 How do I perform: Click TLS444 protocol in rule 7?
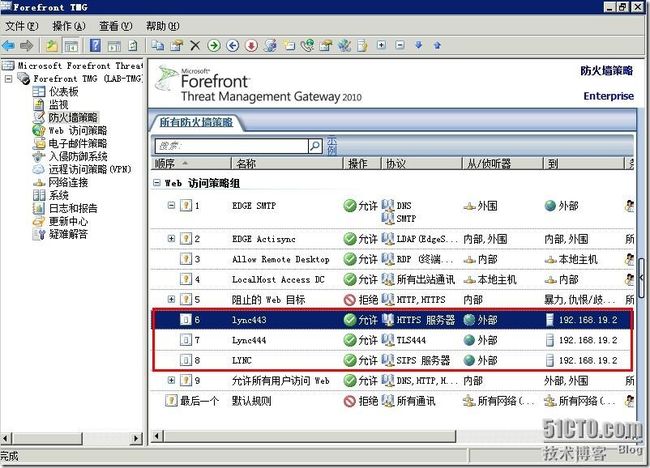pyautogui.click(x=411, y=340)
